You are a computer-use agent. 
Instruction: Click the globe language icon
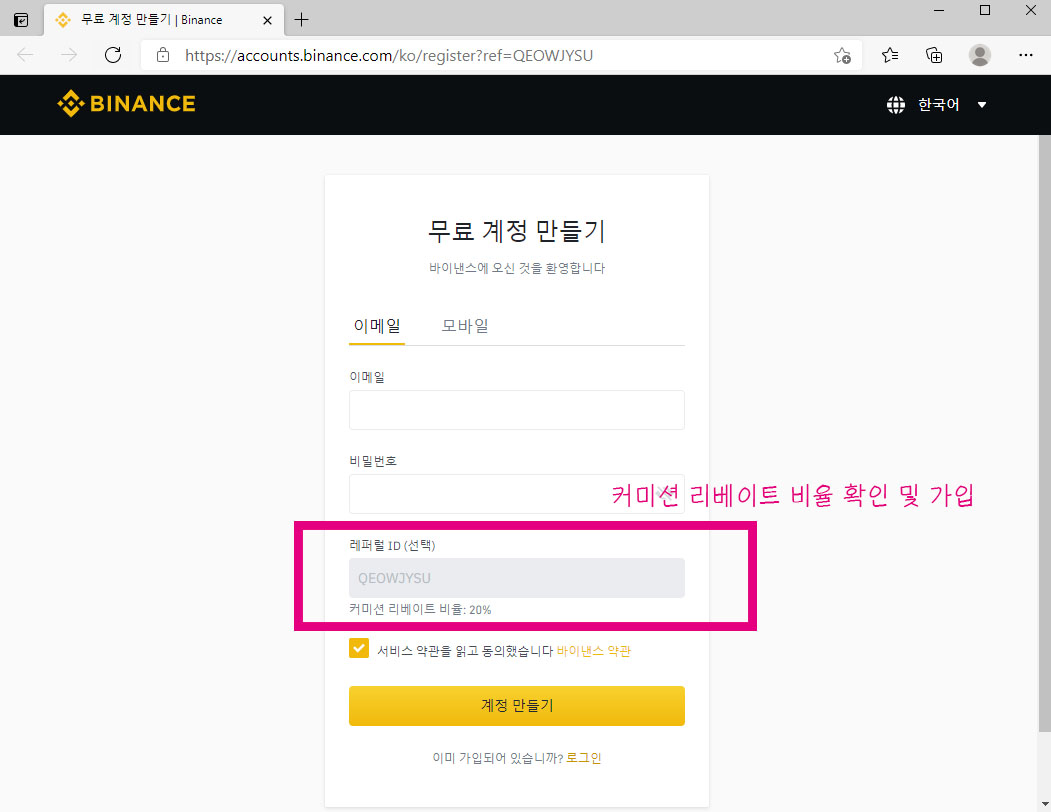895,104
